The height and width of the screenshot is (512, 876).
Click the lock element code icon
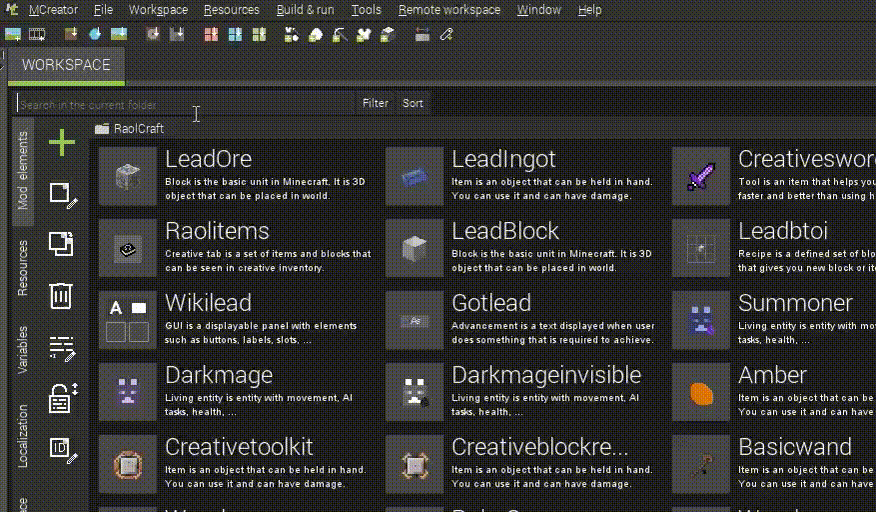tap(63, 398)
